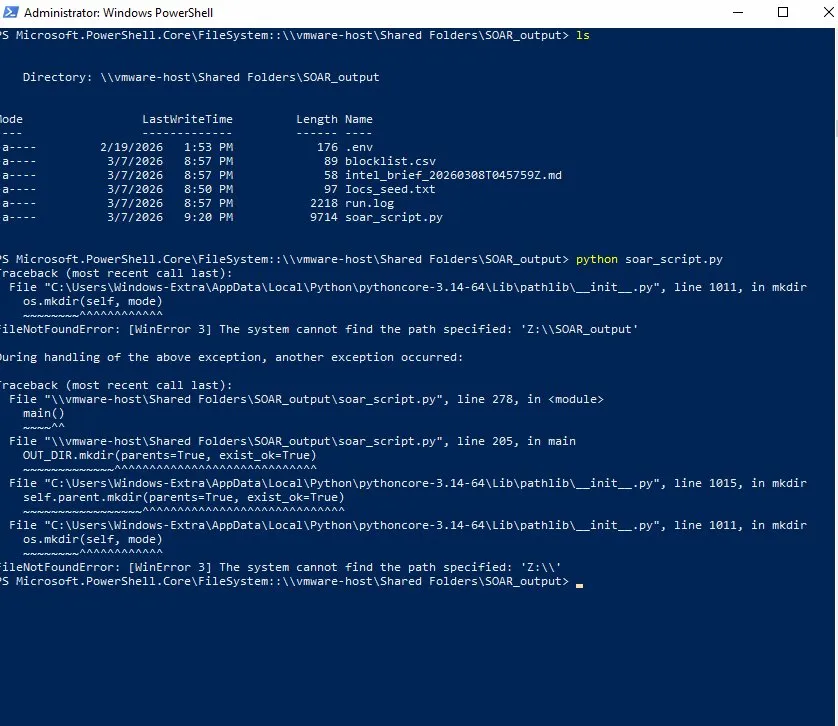Click 'intel_brief_20260308T045759Z.md' file name
838x726 pixels.
453,175
